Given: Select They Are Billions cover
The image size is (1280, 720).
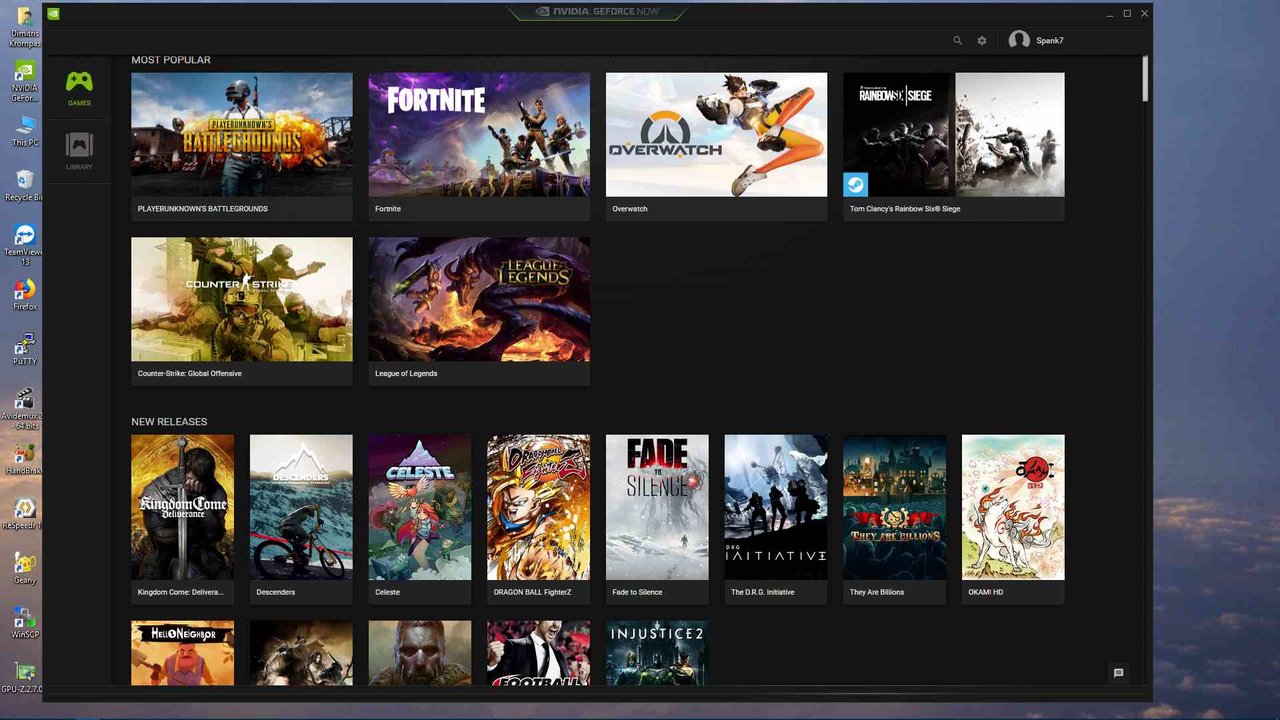Looking at the screenshot, I should tap(894, 507).
